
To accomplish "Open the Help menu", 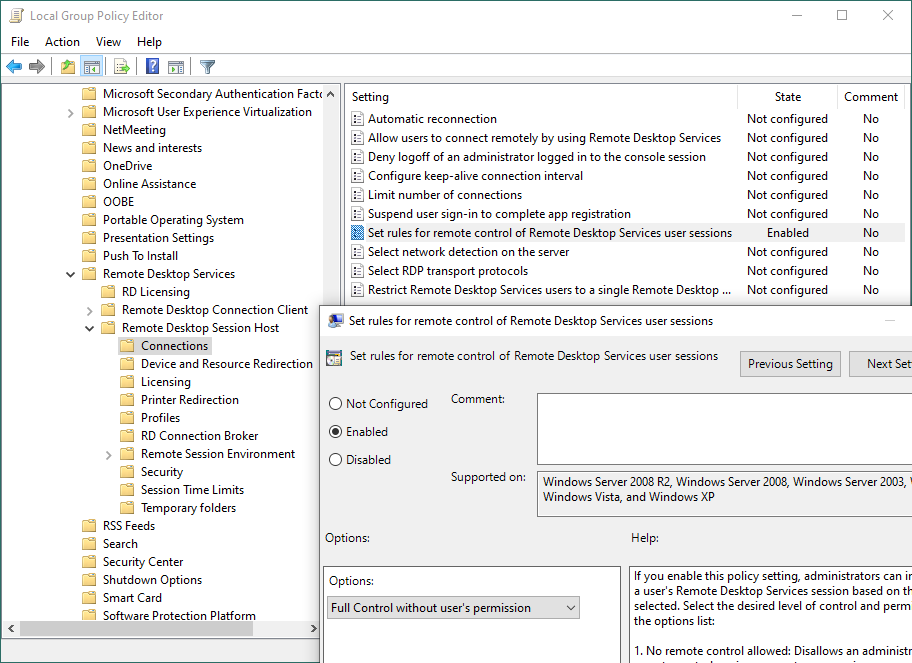I will coord(149,42).
